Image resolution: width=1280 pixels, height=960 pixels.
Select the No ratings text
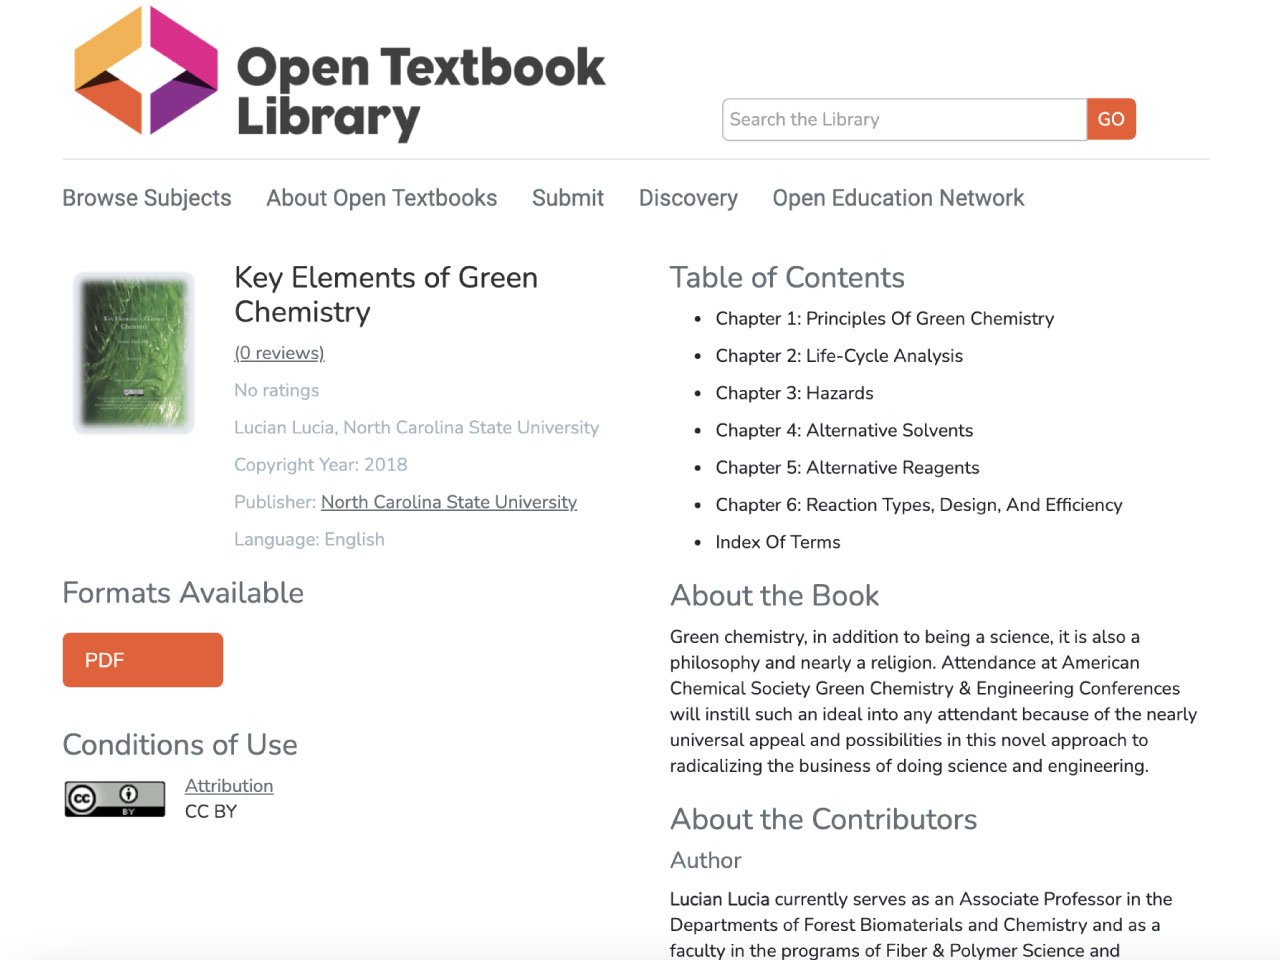tap(277, 390)
